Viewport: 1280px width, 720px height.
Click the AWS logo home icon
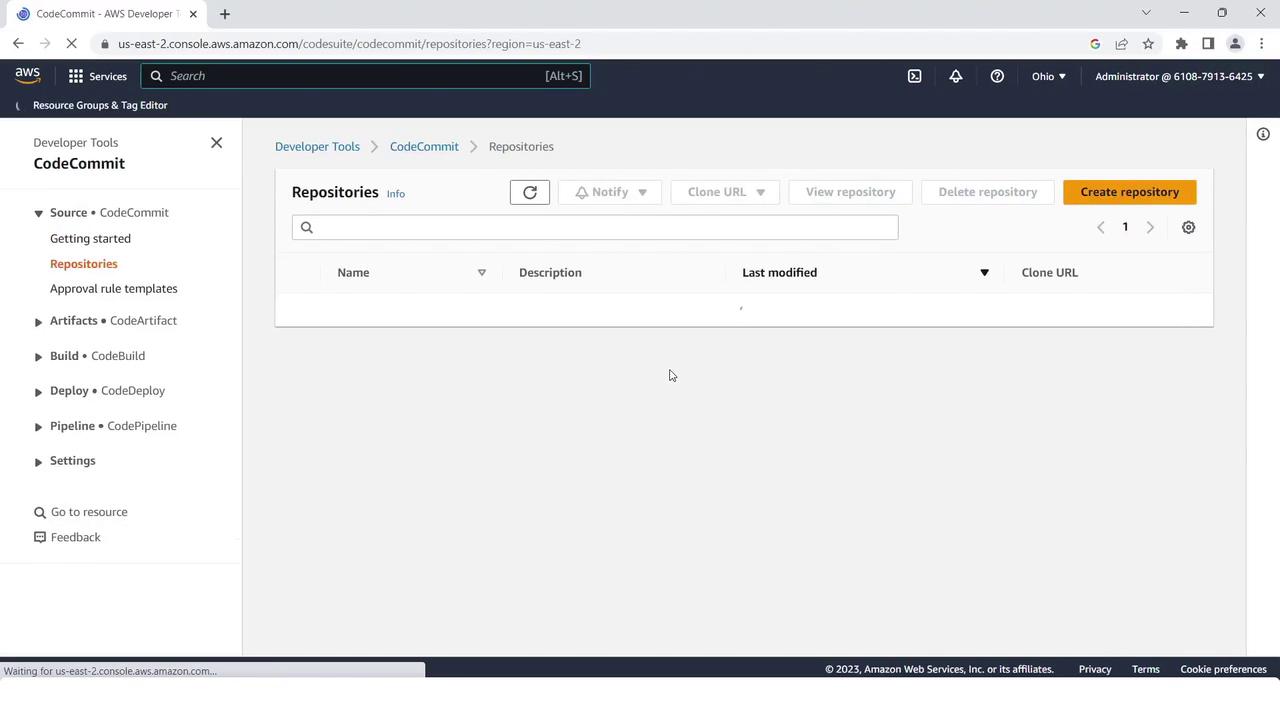click(28, 76)
